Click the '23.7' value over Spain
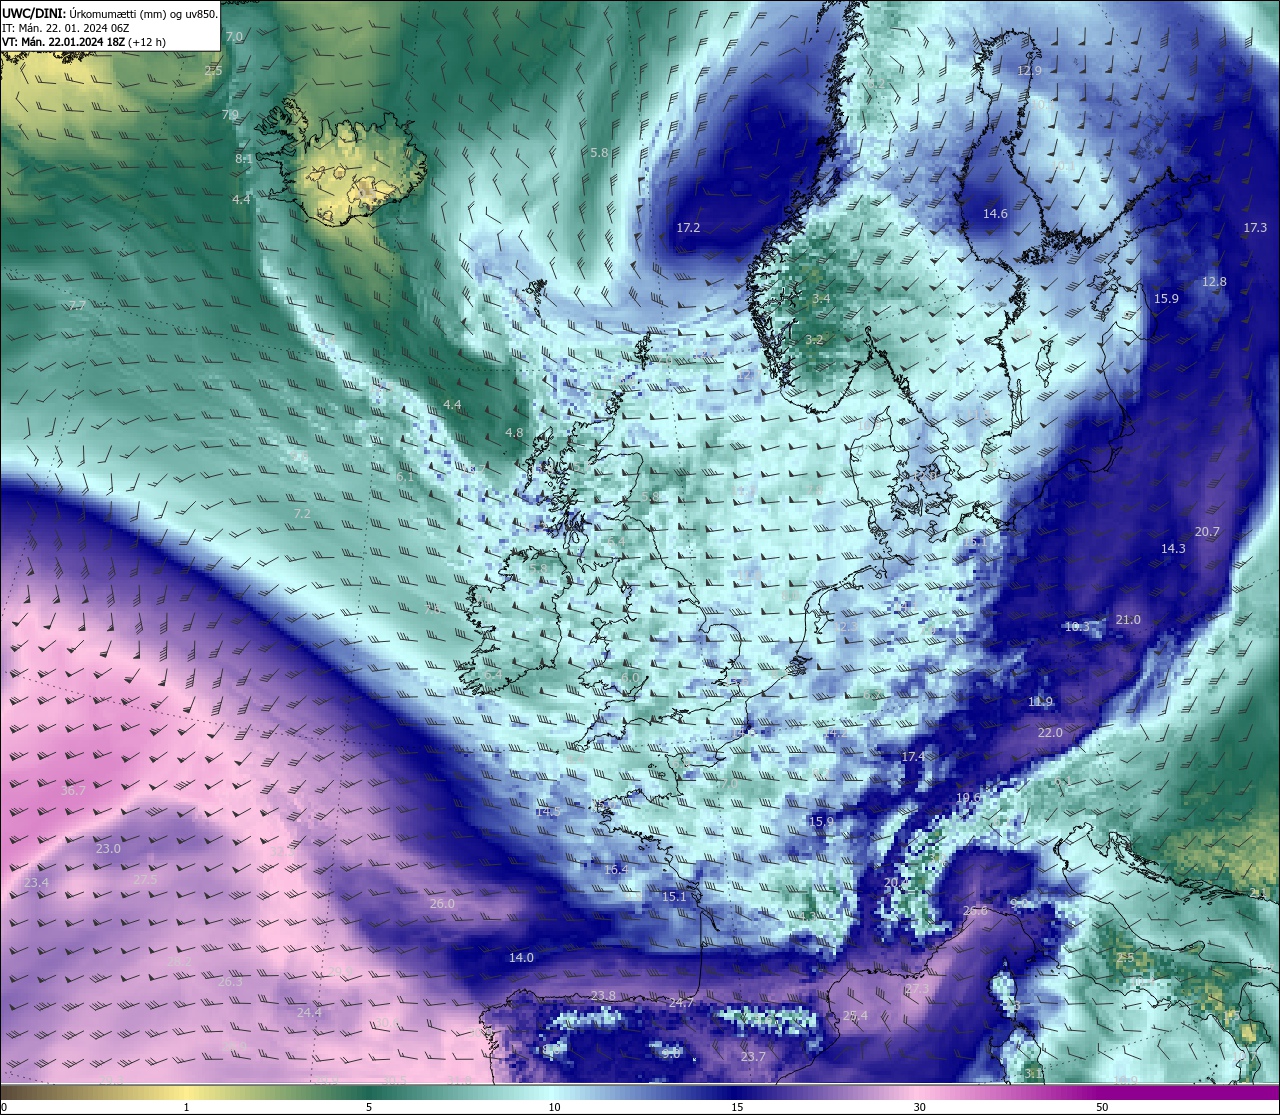This screenshot has width=1280, height=1115. tap(753, 1057)
